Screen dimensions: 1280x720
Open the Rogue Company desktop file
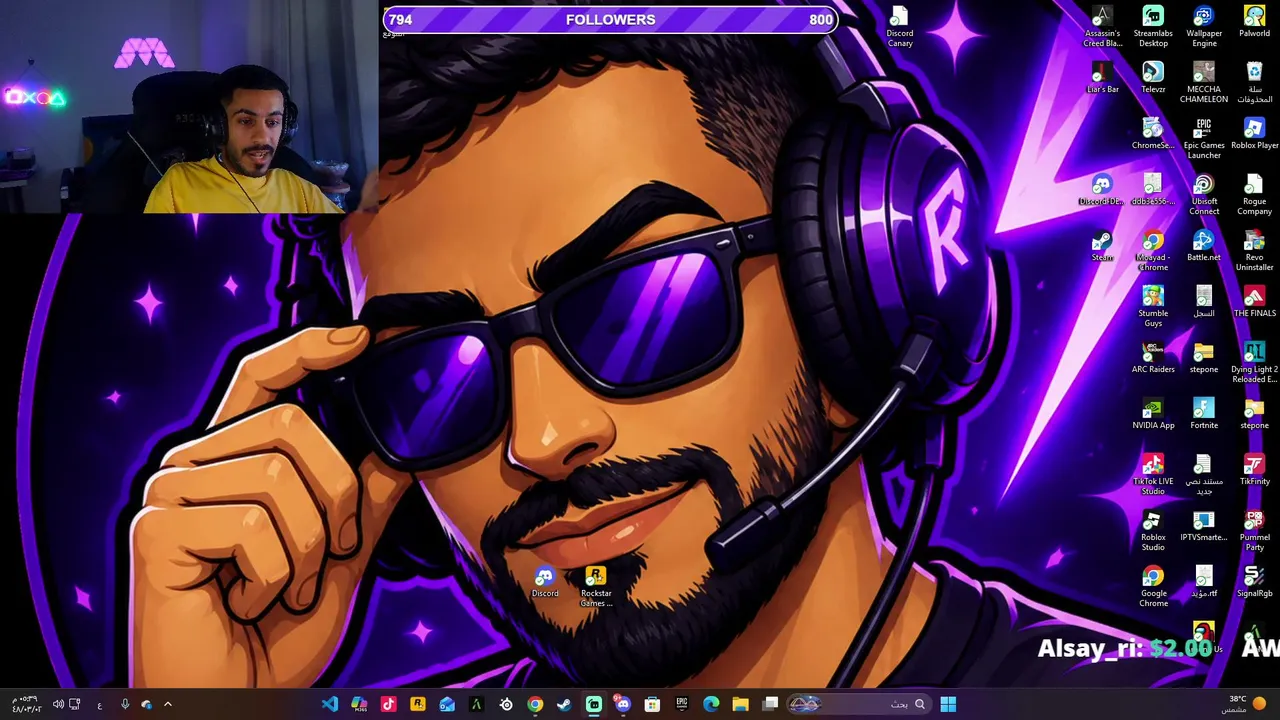[x=1254, y=195]
